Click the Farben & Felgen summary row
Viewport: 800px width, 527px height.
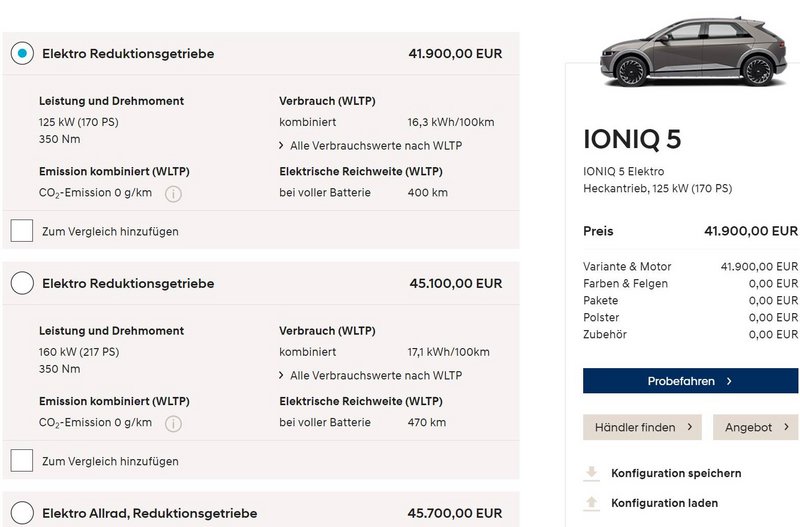pos(690,284)
